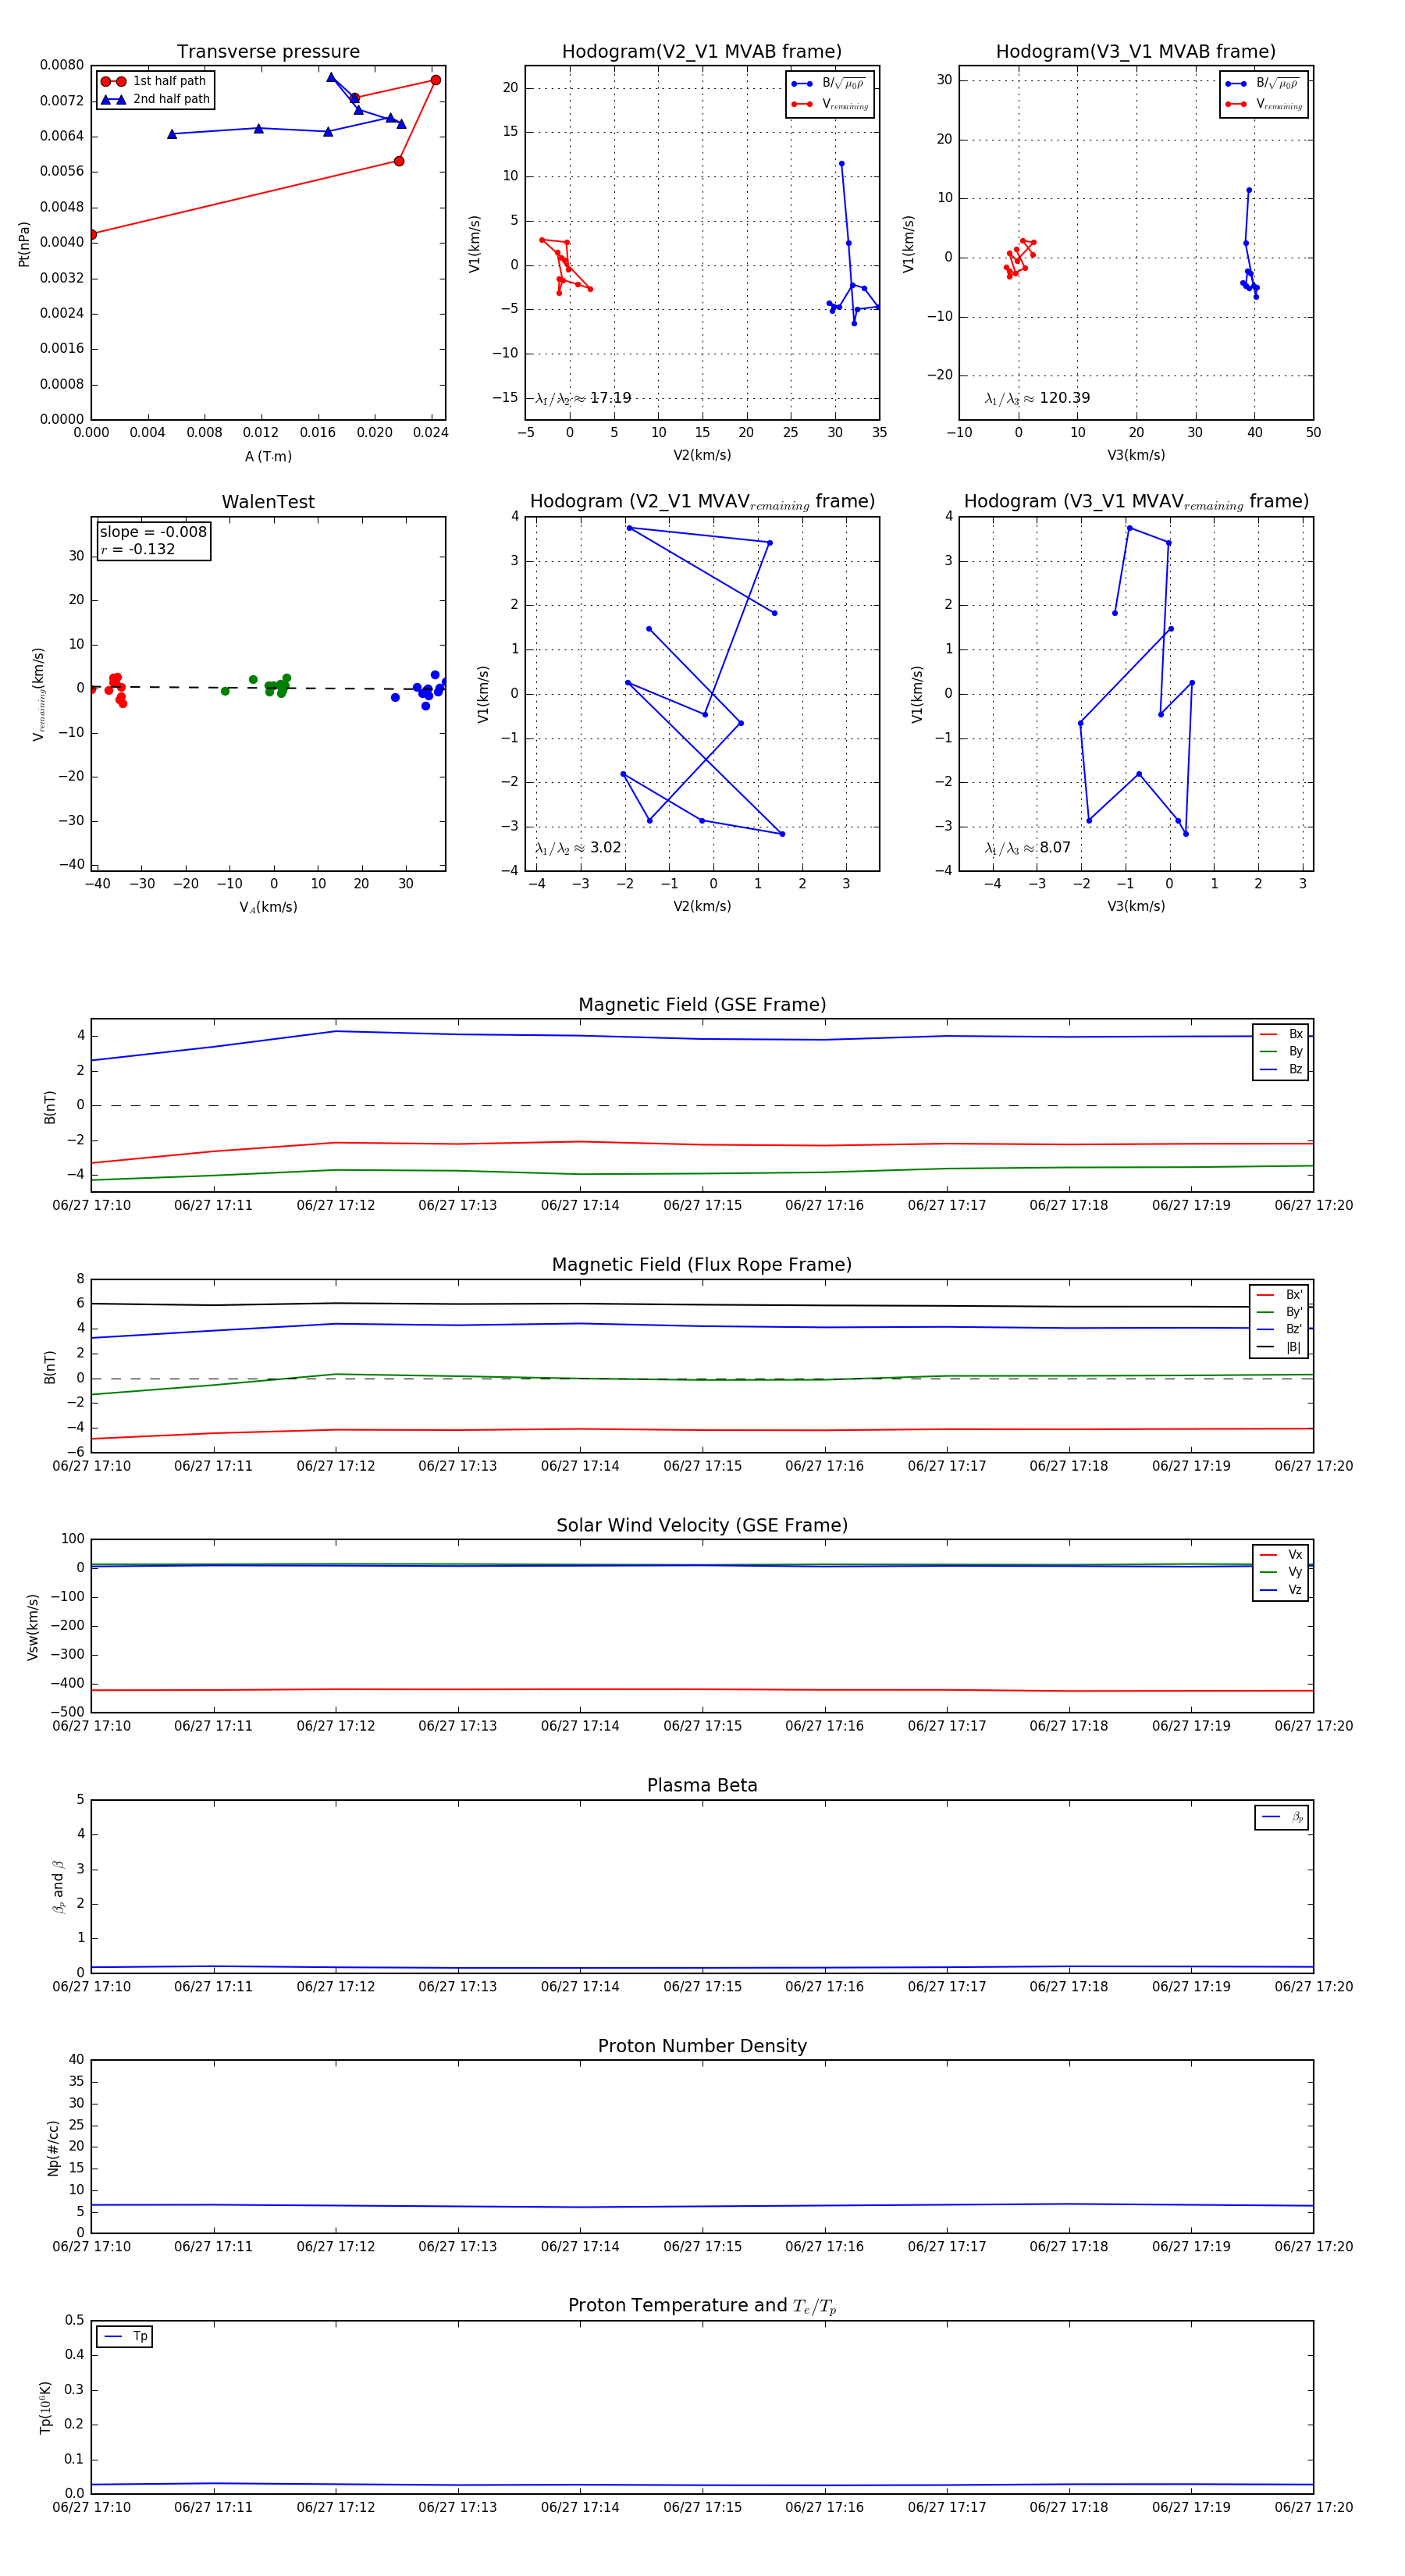This screenshot has height=2576, width=1405.
Task: Click the 'Tp' legend entry in temperature plot
Action: tap(126, 2336)
